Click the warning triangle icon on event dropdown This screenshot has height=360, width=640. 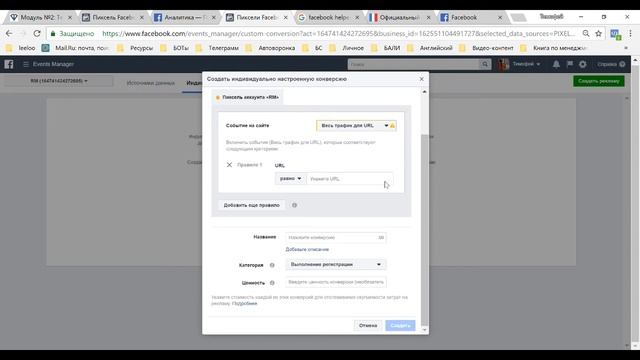click(x=392, y=126)
